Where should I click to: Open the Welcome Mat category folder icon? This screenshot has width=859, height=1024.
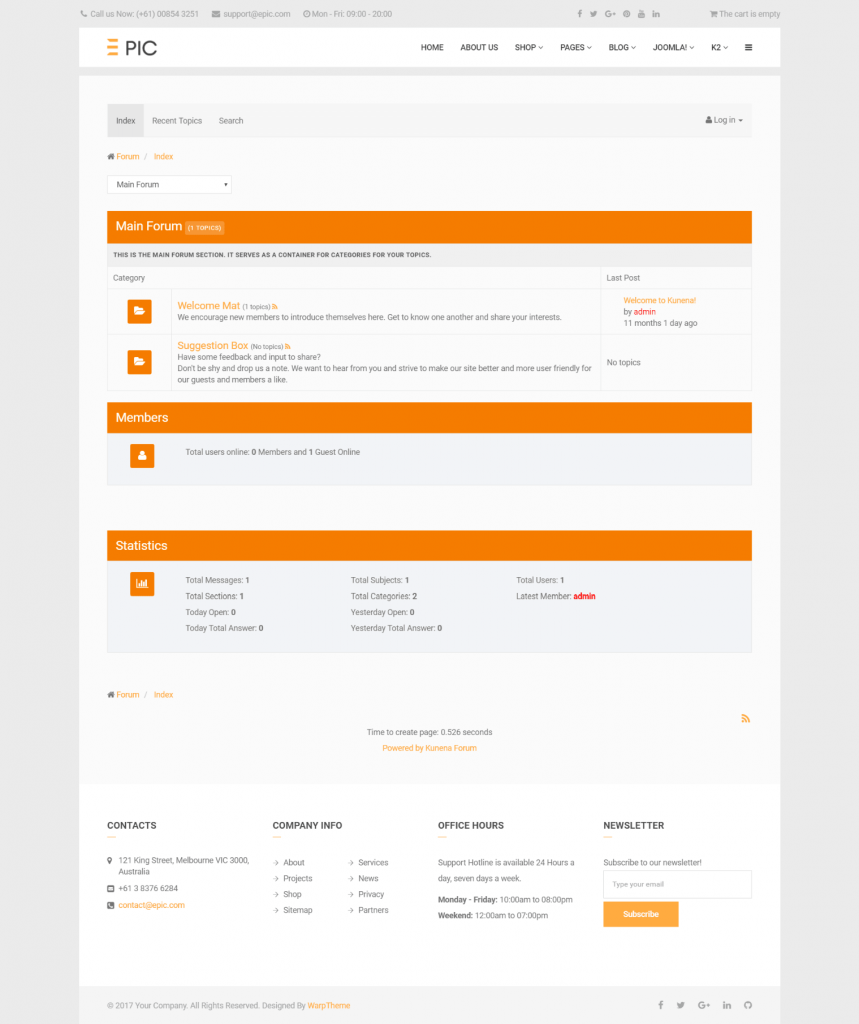tap(140, 311)
